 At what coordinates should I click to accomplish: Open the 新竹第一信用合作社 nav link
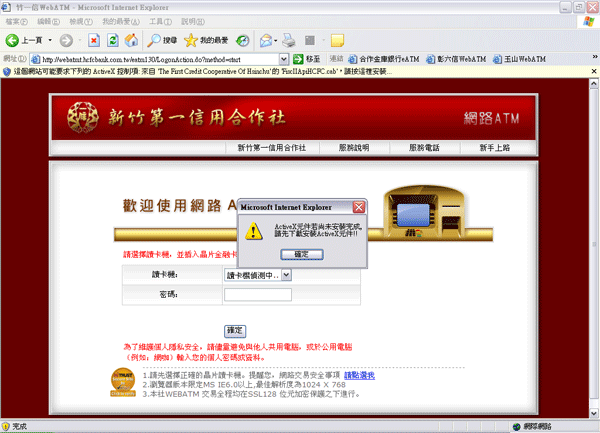click(x=272, y=148)
